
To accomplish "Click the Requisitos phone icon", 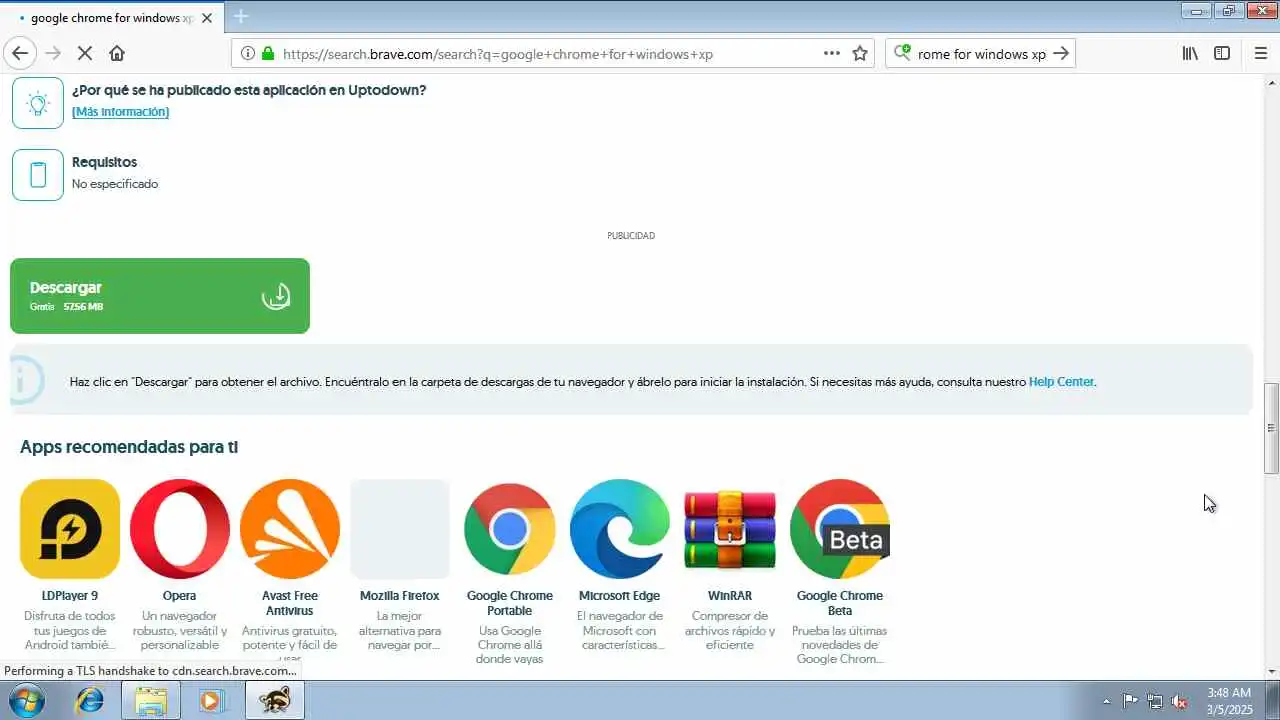I will tap(38, 175).
